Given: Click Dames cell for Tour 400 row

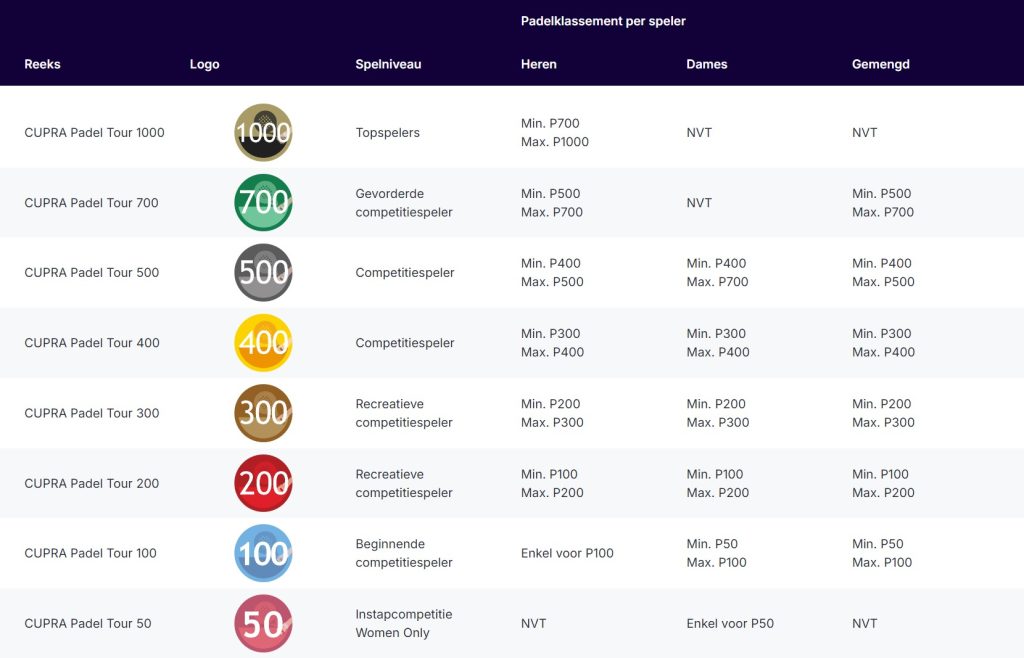Looking at the screenshot, I should coord(718,343).
